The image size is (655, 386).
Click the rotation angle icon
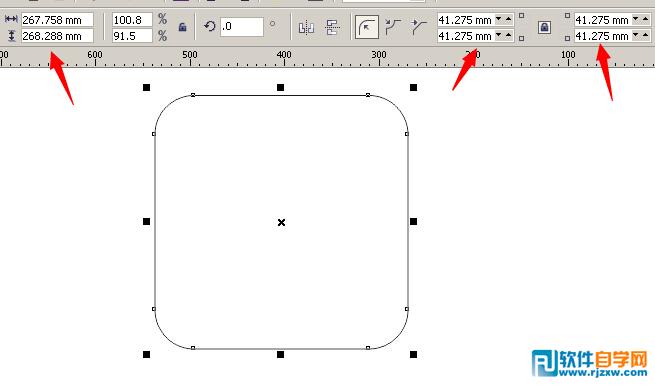pyautogui.click(x=210, y=27)
